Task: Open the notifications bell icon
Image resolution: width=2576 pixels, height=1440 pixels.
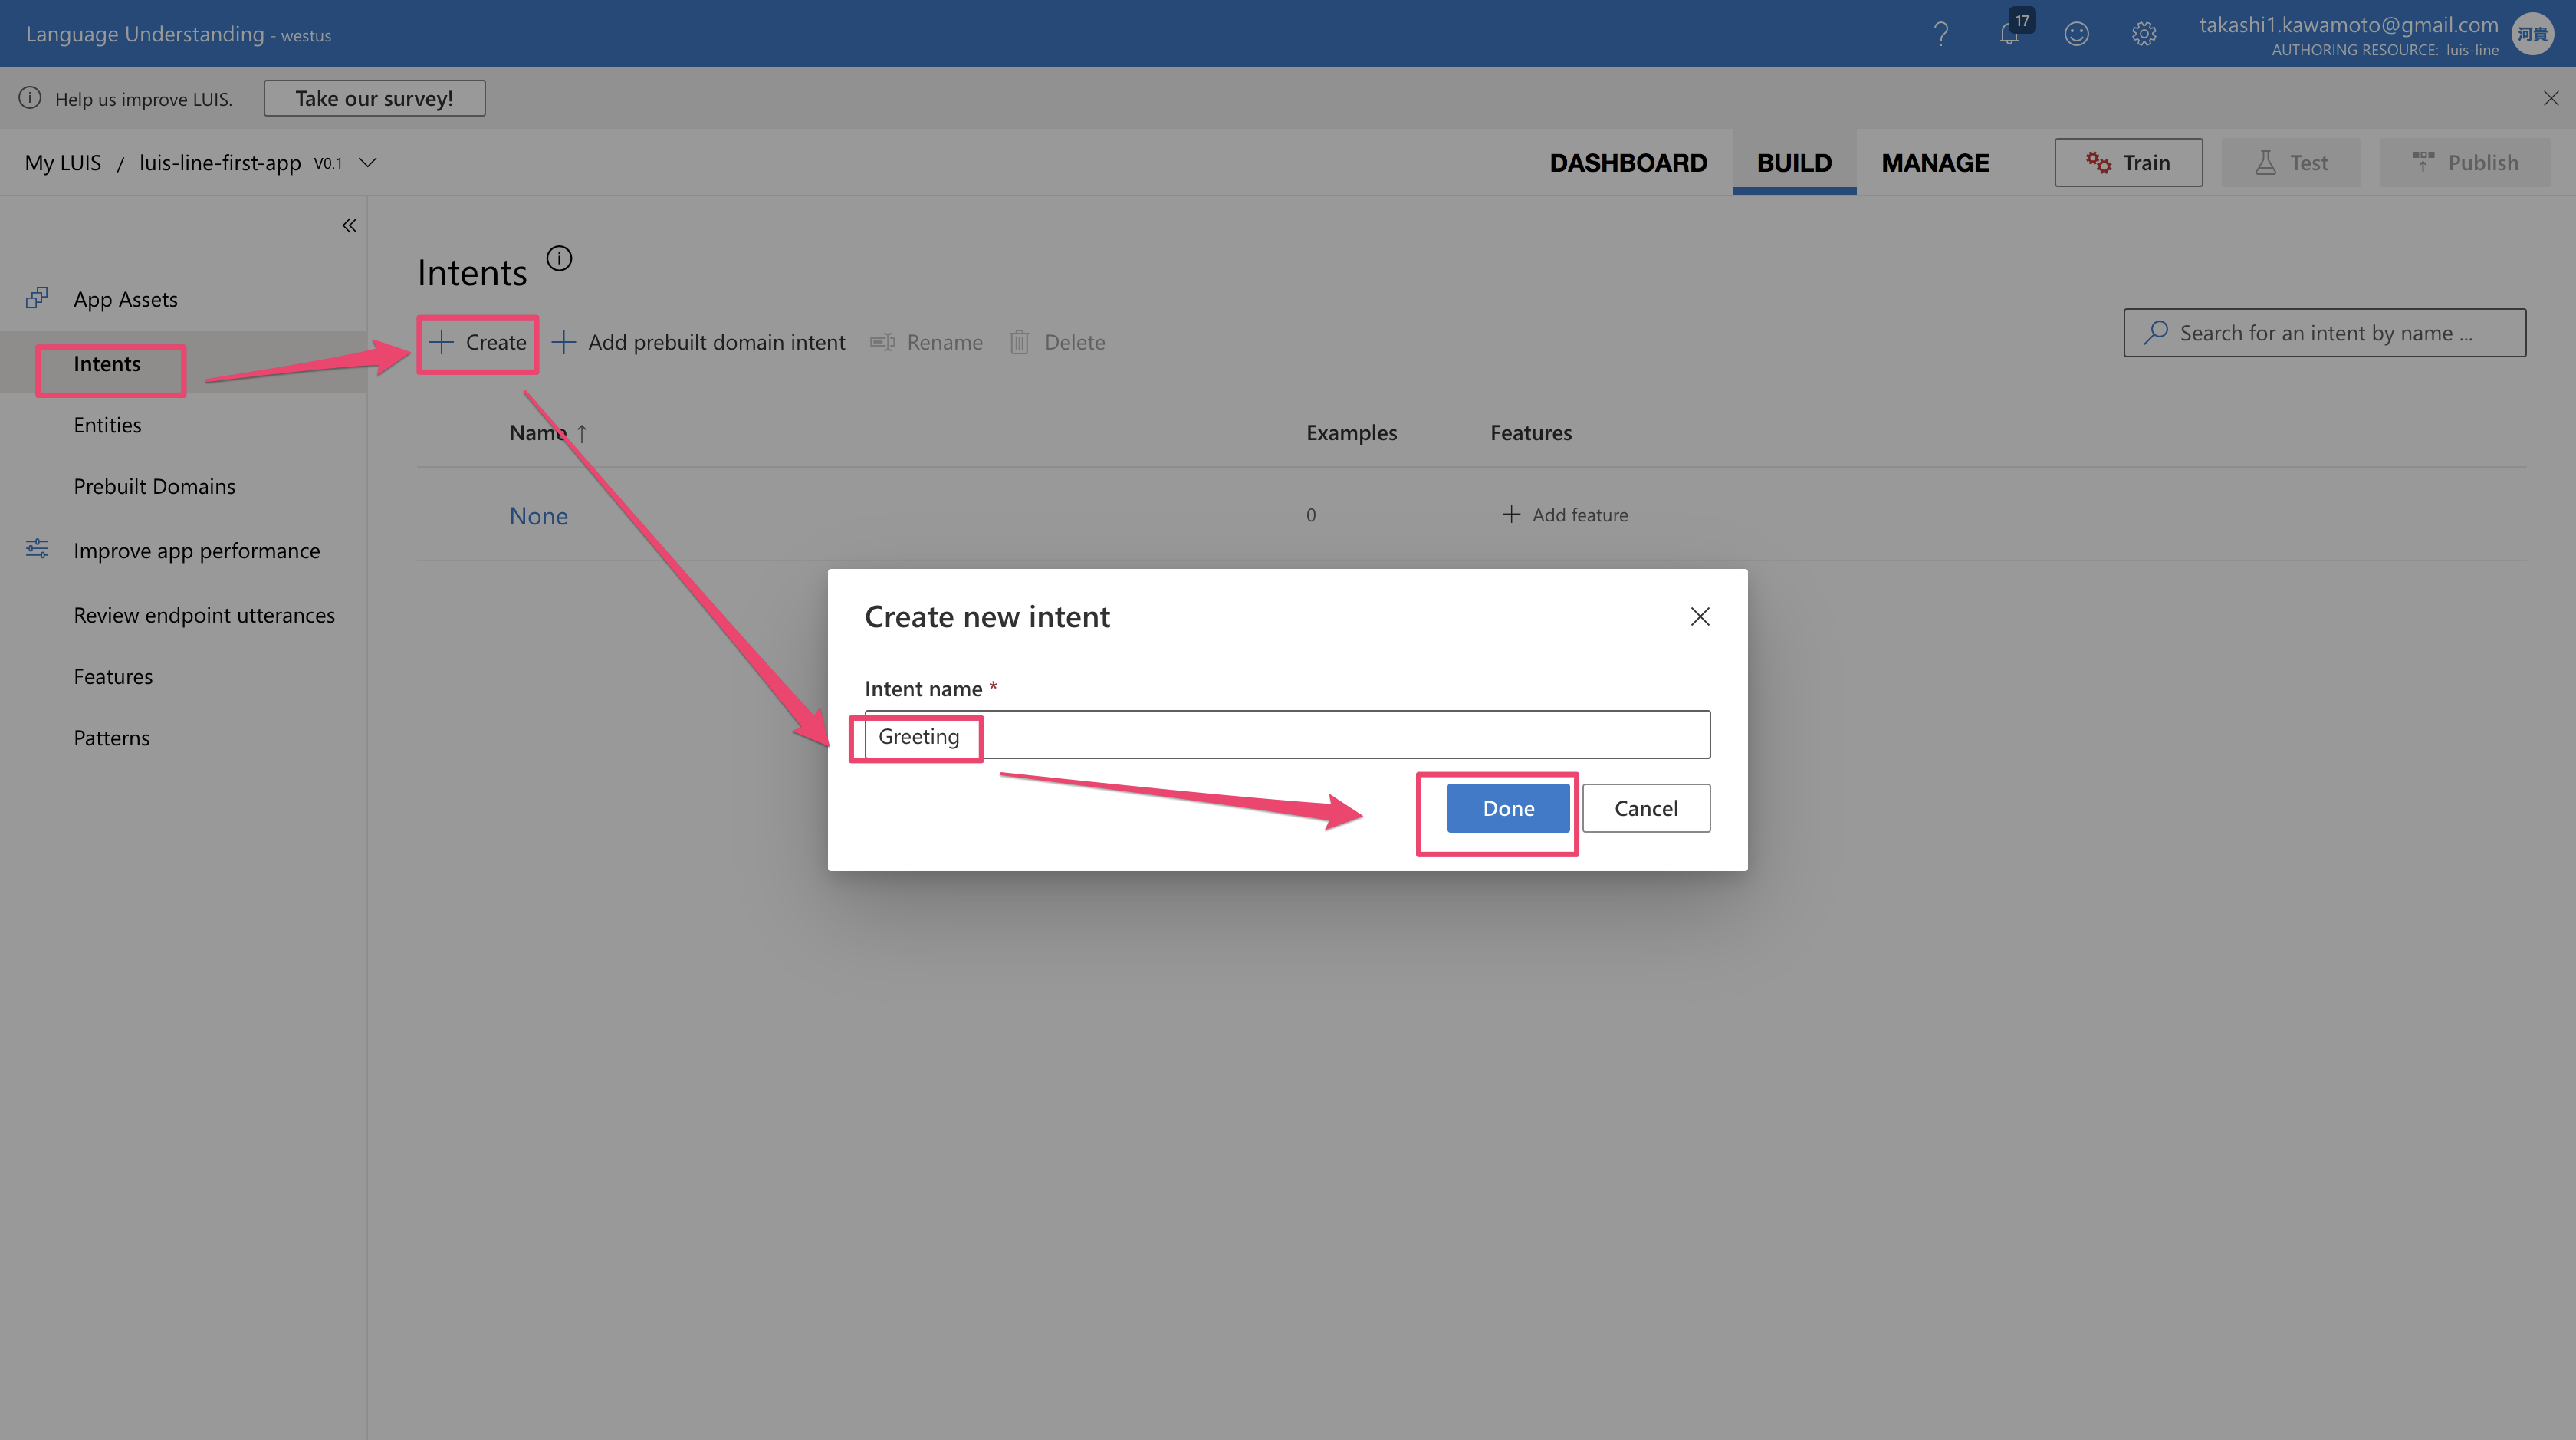Action: click(x=2009, y=34)
